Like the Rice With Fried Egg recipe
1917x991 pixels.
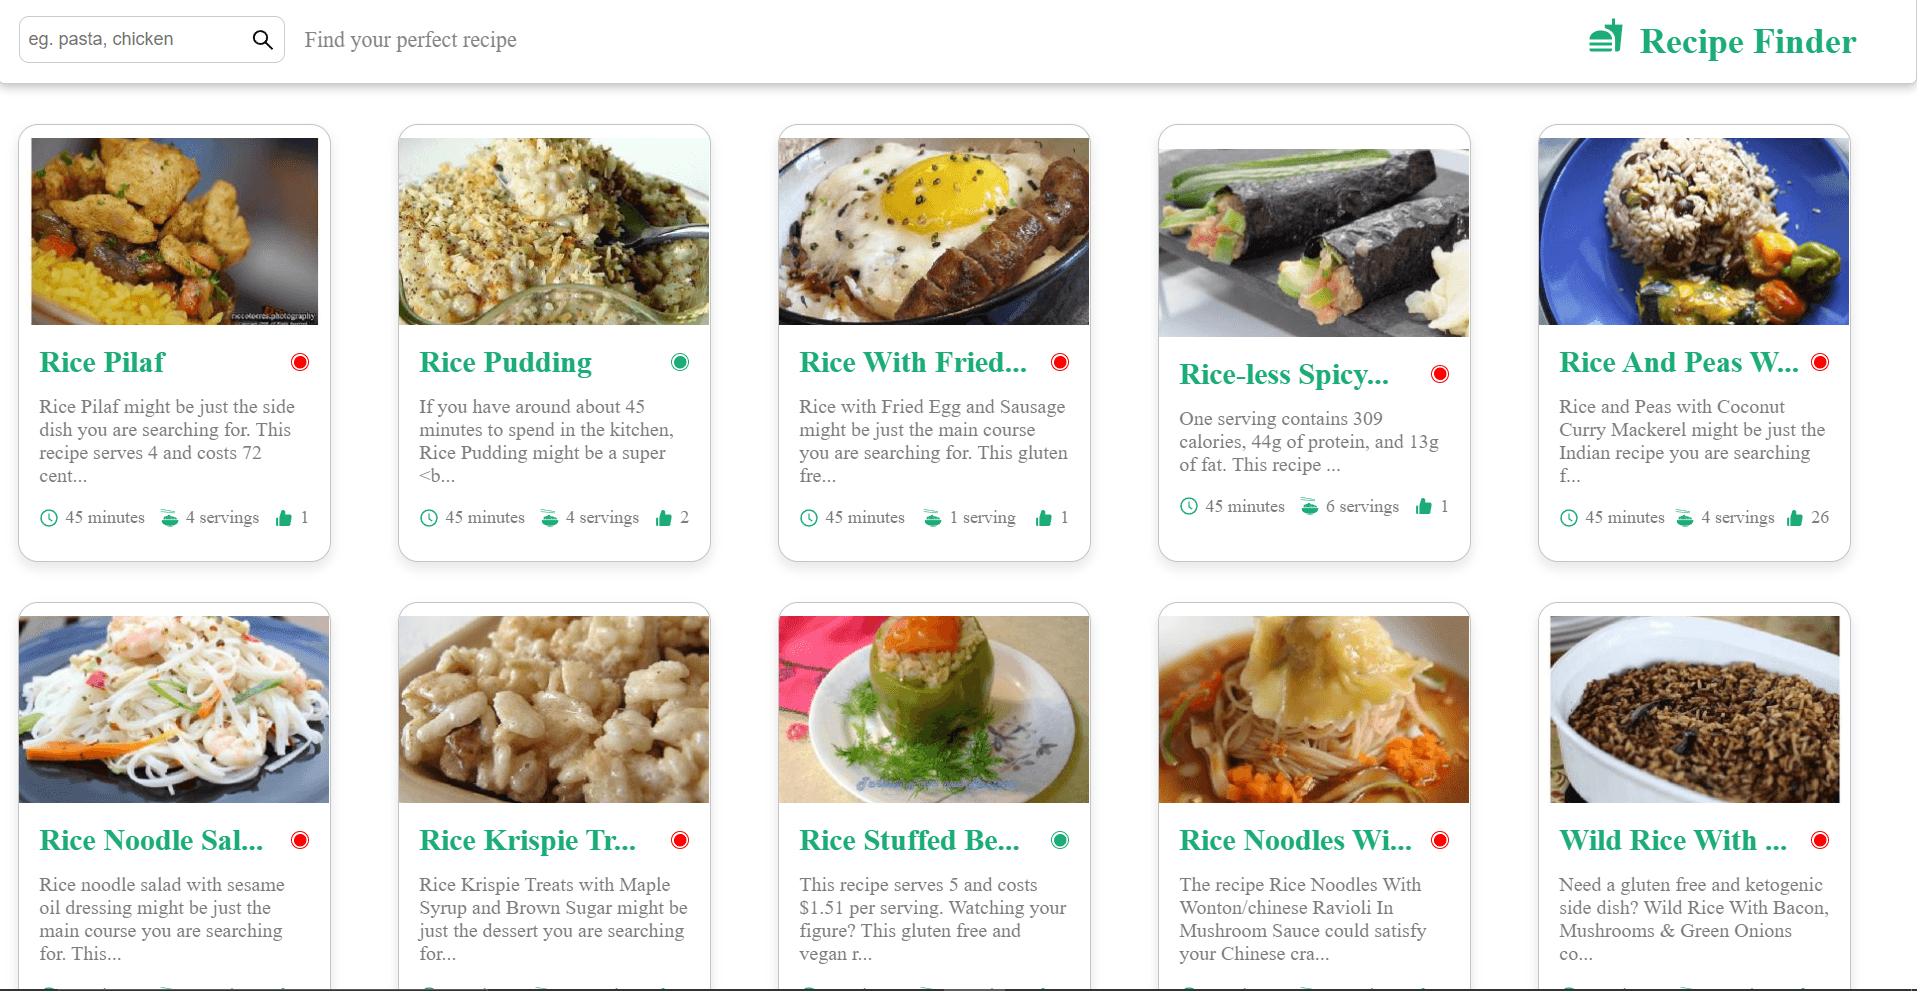click(1044, 518)
